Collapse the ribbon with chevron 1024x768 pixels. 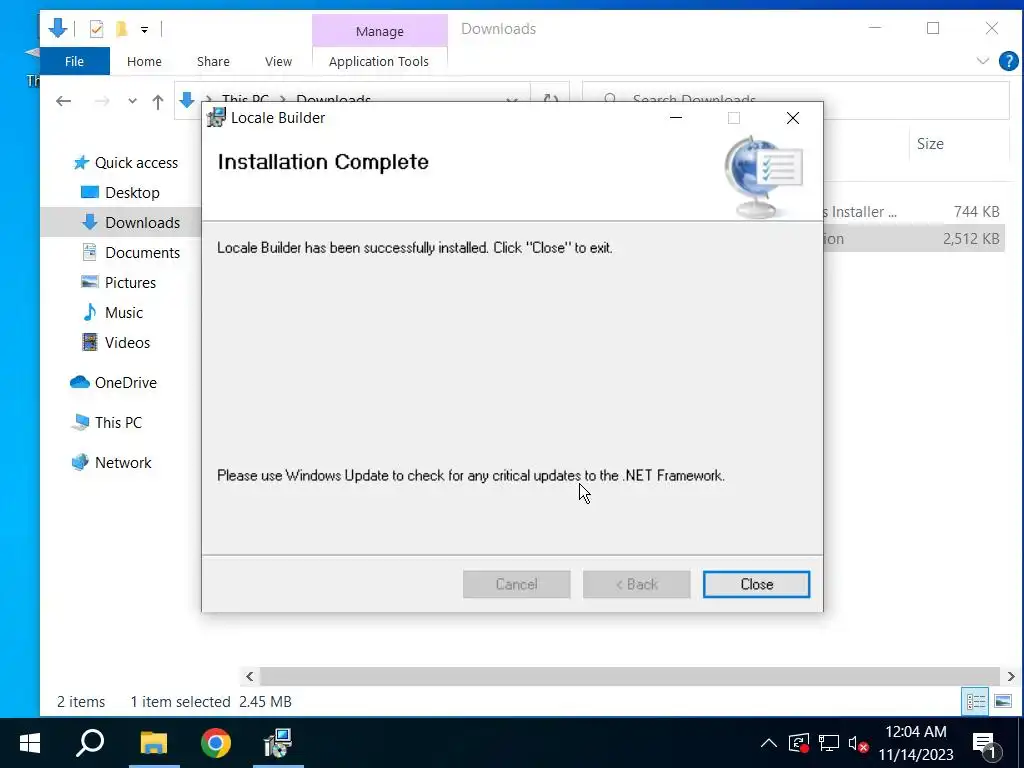[982, 61]
